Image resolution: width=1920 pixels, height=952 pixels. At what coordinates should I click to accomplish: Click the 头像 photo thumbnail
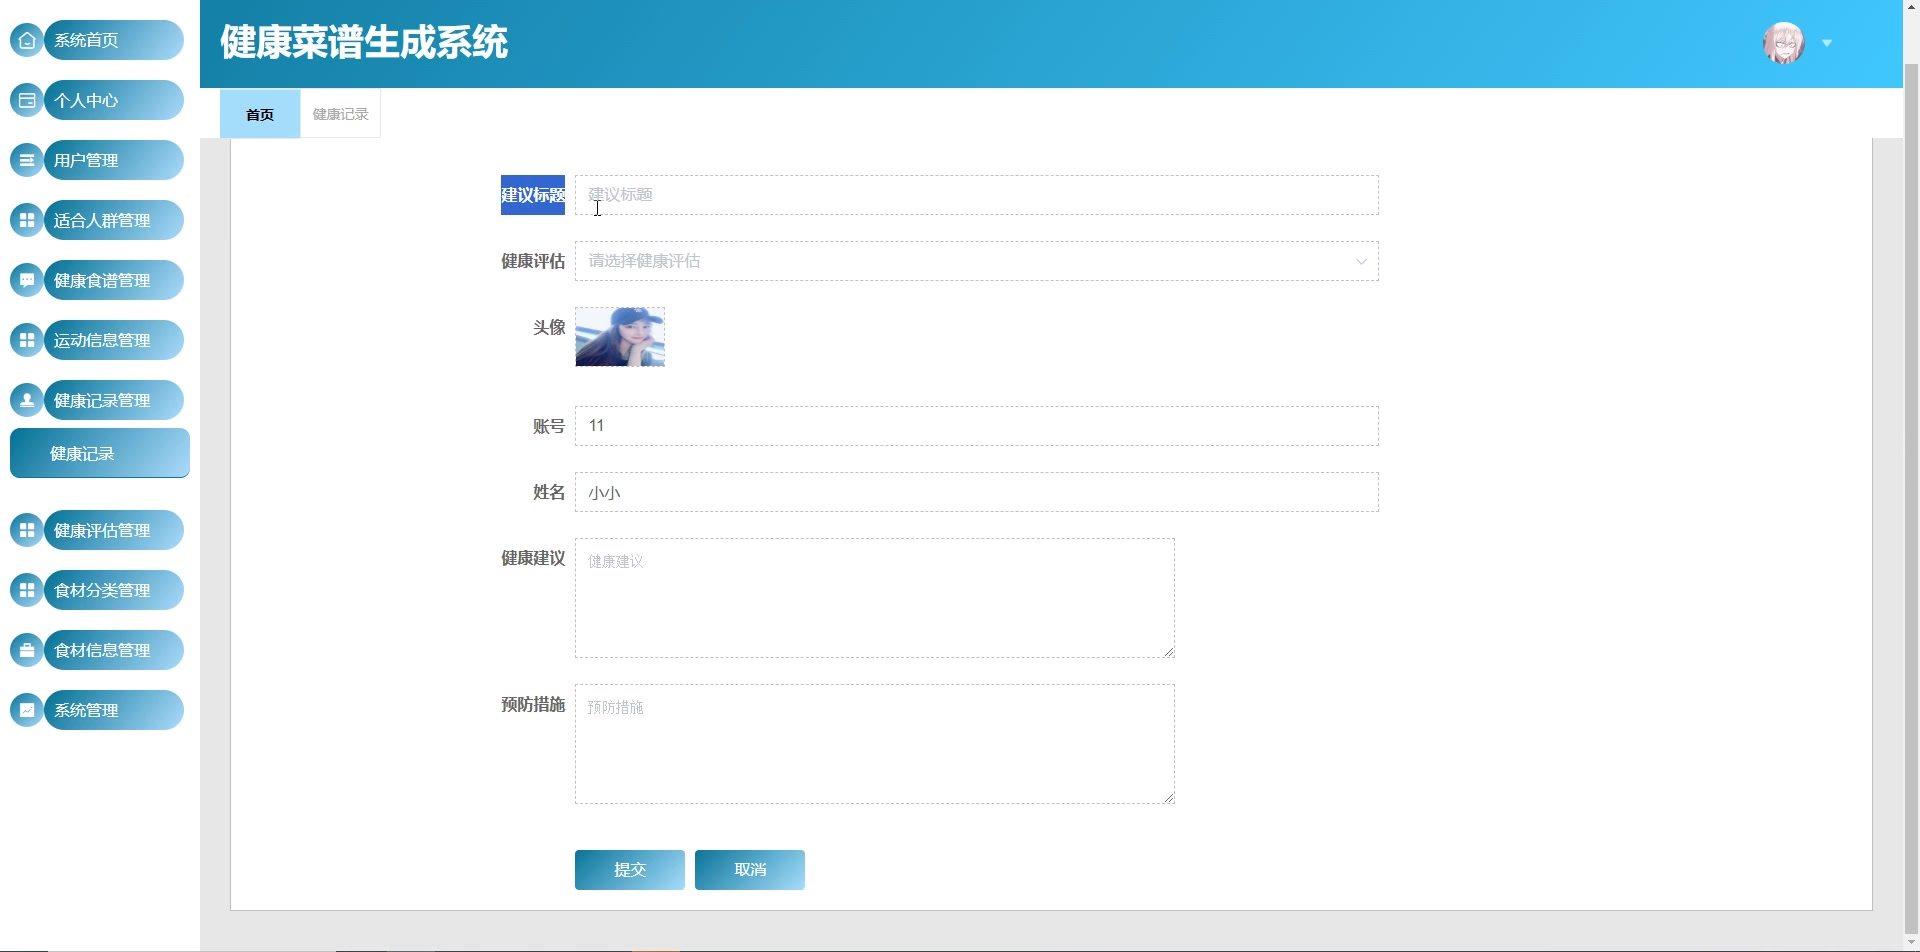(x=620, y=337)
